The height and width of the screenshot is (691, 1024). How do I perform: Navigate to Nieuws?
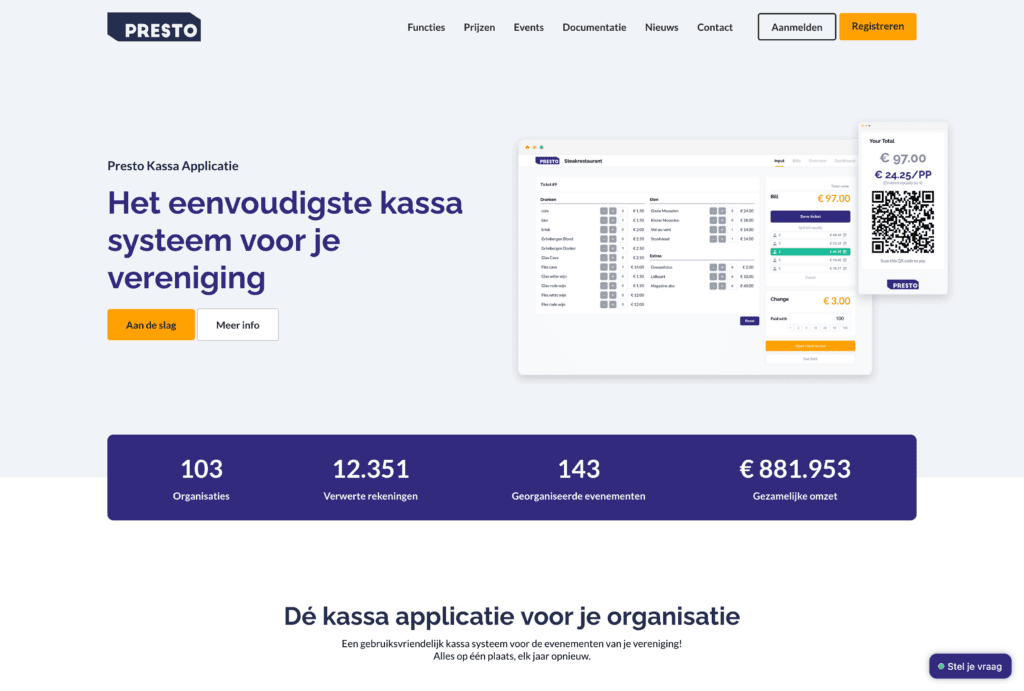coord(662,27)
